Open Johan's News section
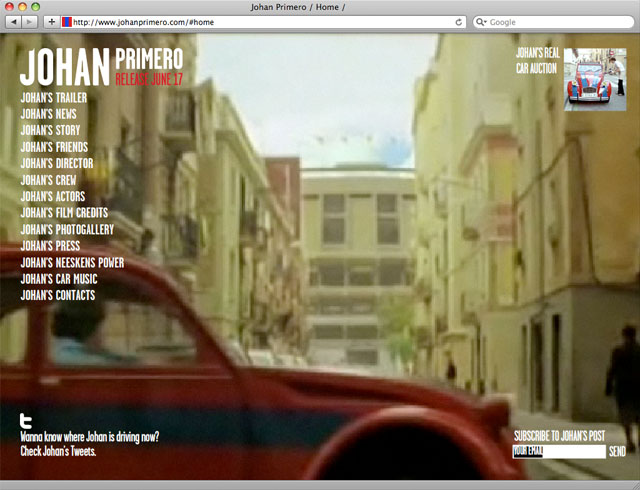This screenshot has height=490, width=640. coord(49,114)
